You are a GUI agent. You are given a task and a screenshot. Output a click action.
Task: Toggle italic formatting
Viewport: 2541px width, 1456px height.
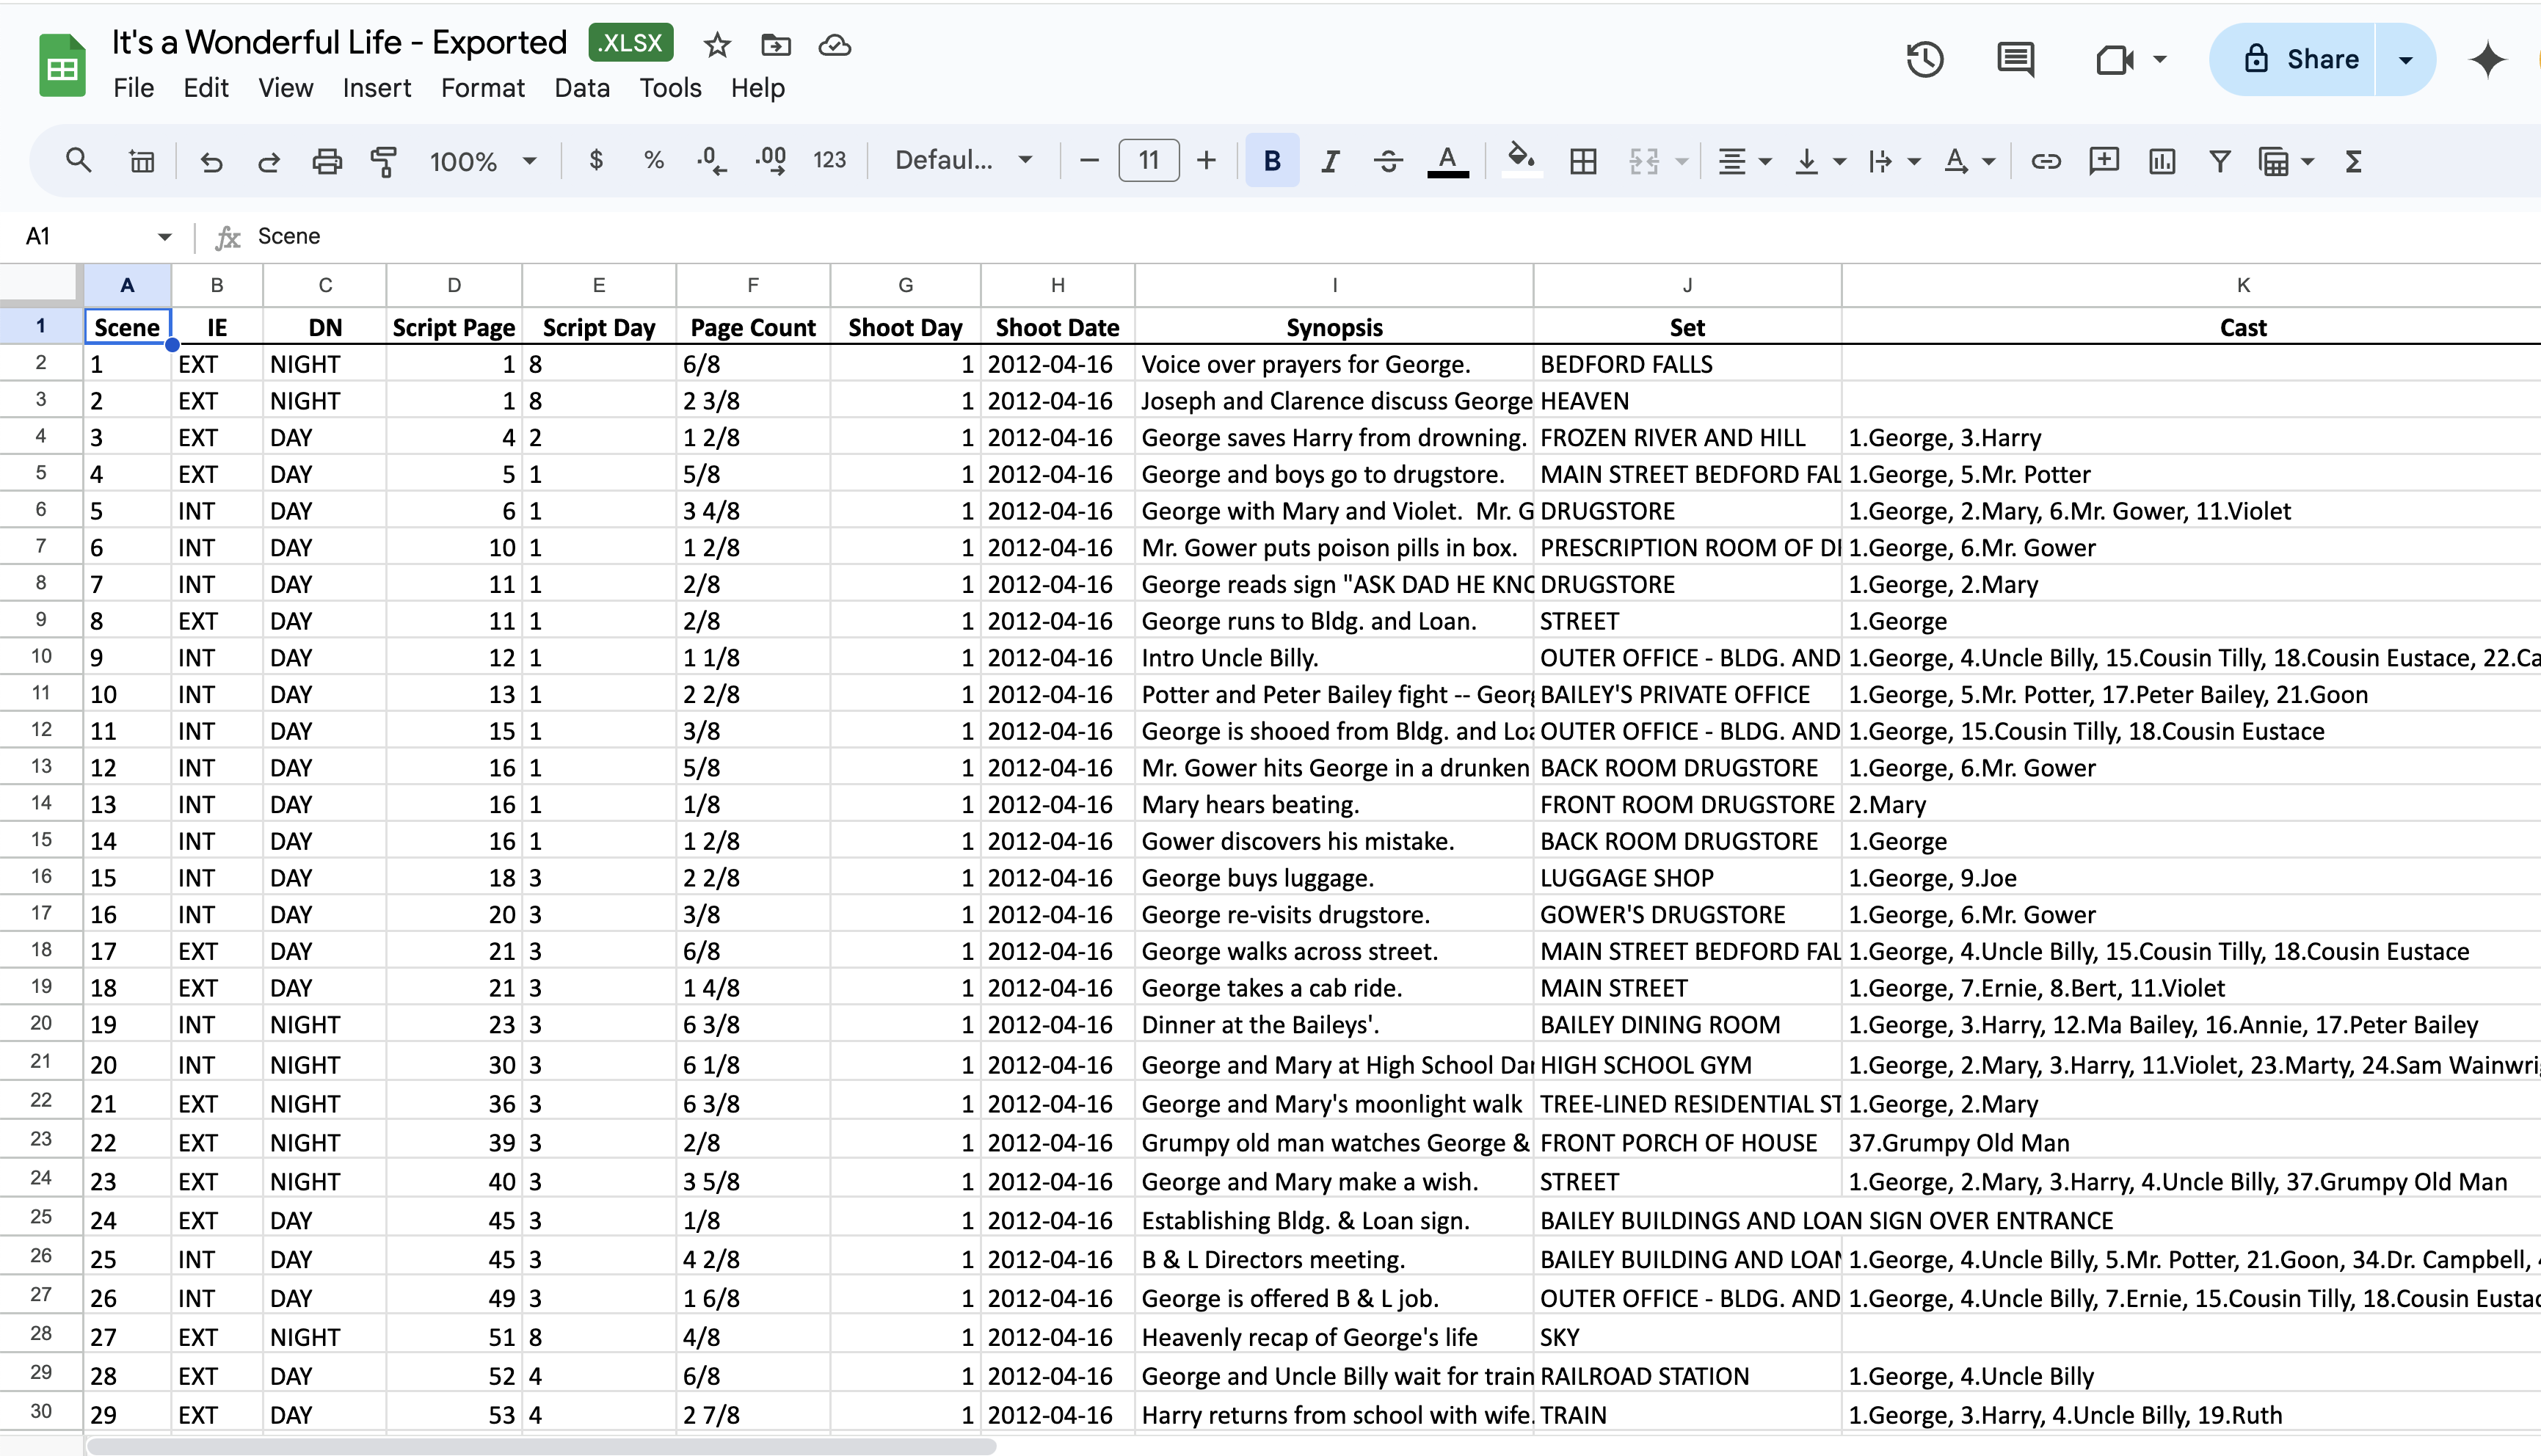pos(1330,160)
